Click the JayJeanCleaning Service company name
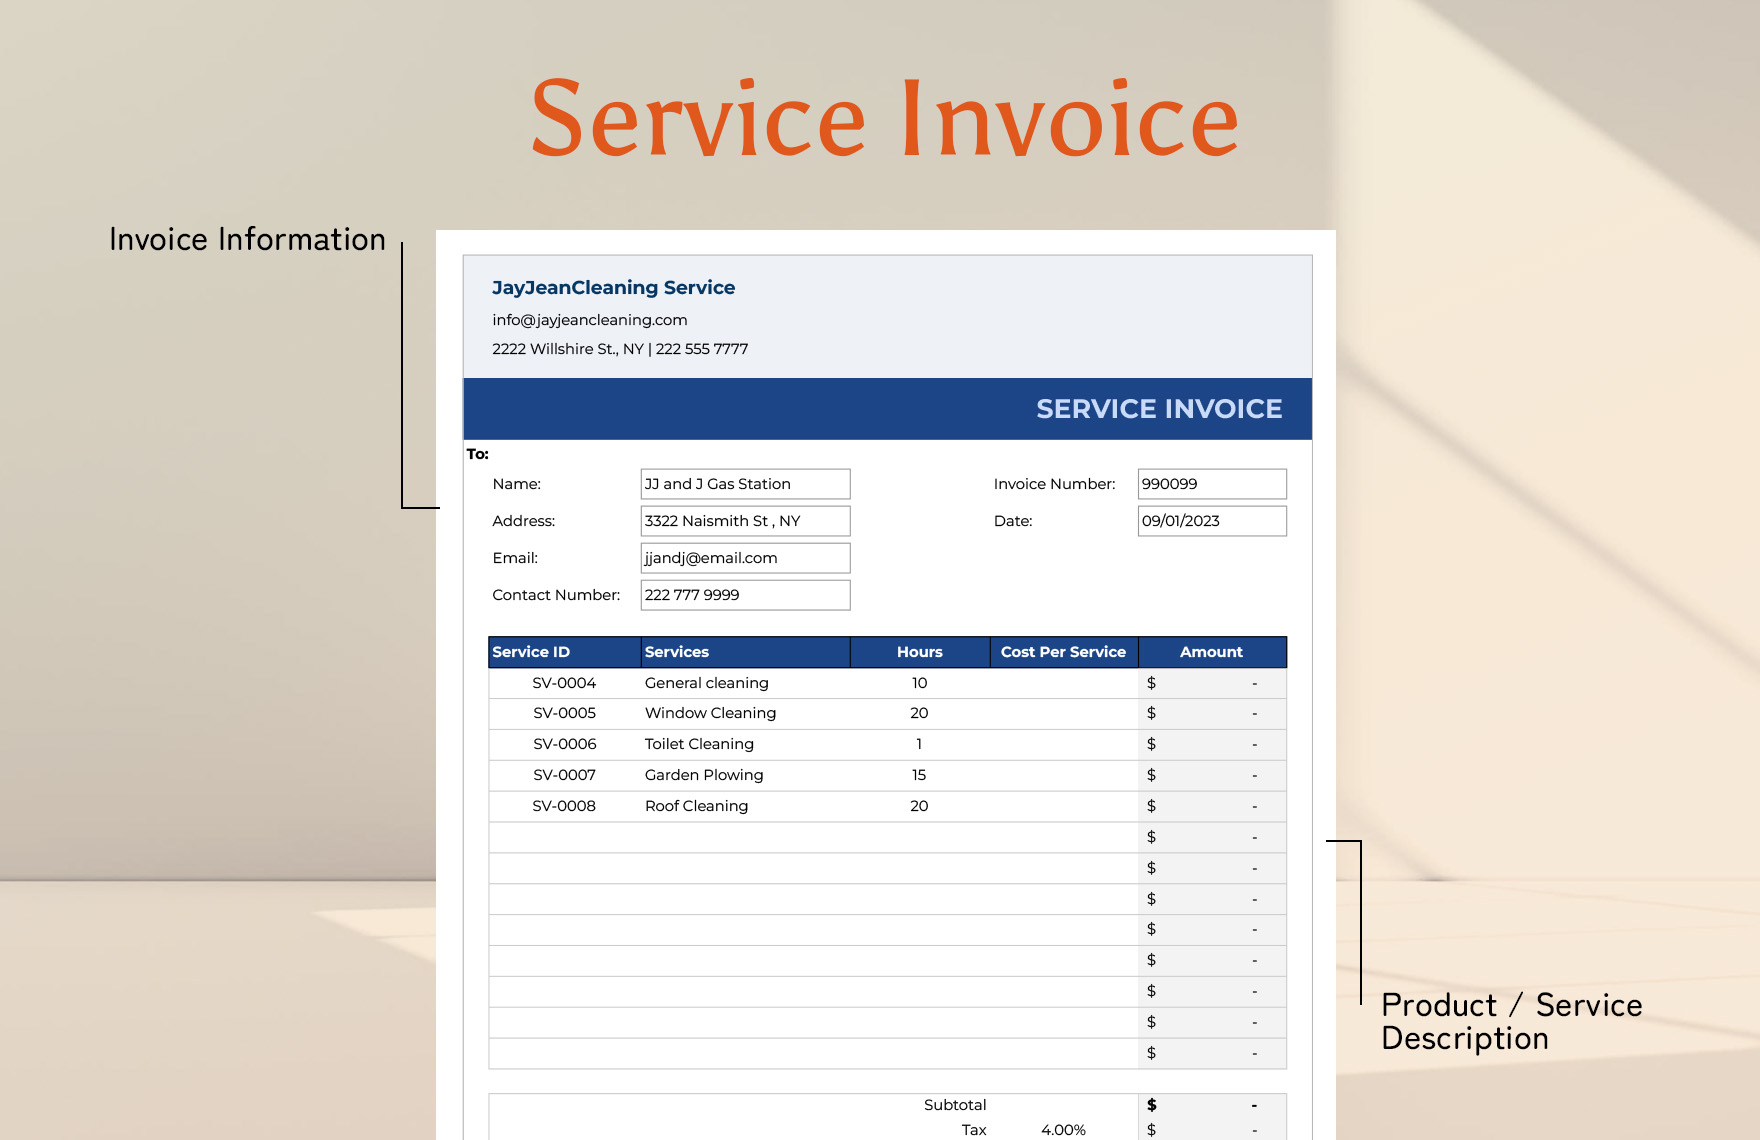This screenshot has width=1760, height=1140. [x=613, y=287]
